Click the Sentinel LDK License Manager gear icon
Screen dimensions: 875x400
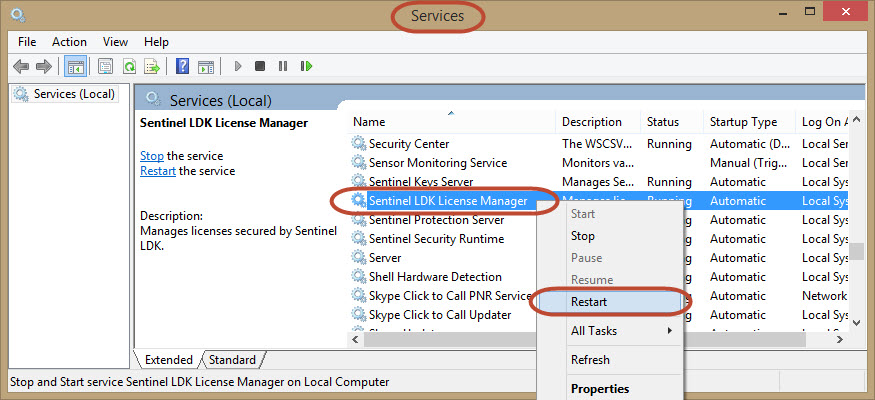(358, 201)
